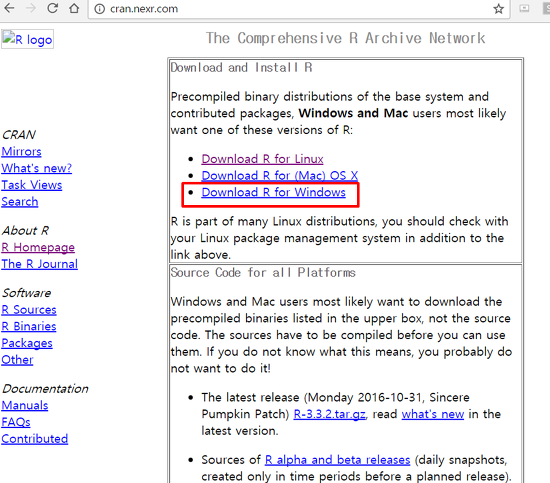
Task: Click Download R for Linux
Action: (x=262, y=159)
